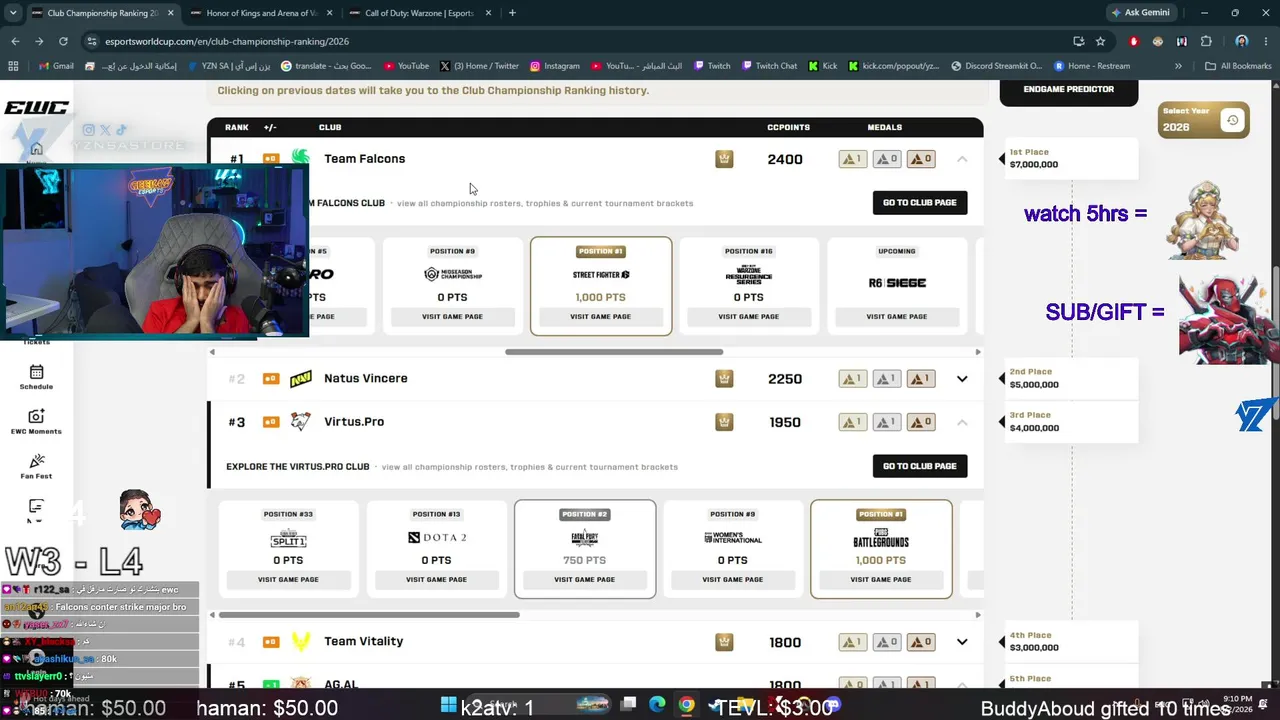Collapse the Virtus.Pro row

coord(962,422)
